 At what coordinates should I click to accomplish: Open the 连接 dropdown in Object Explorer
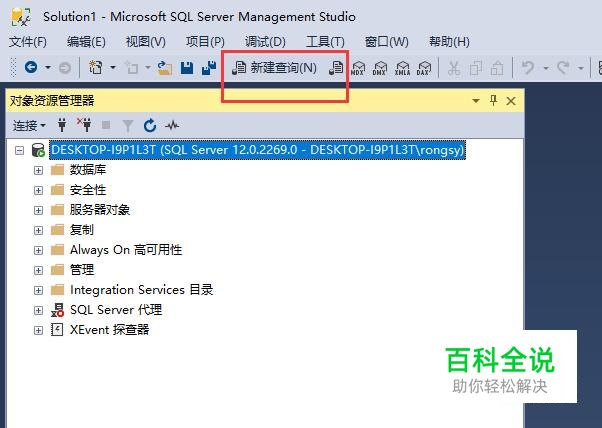pos(29,126)
